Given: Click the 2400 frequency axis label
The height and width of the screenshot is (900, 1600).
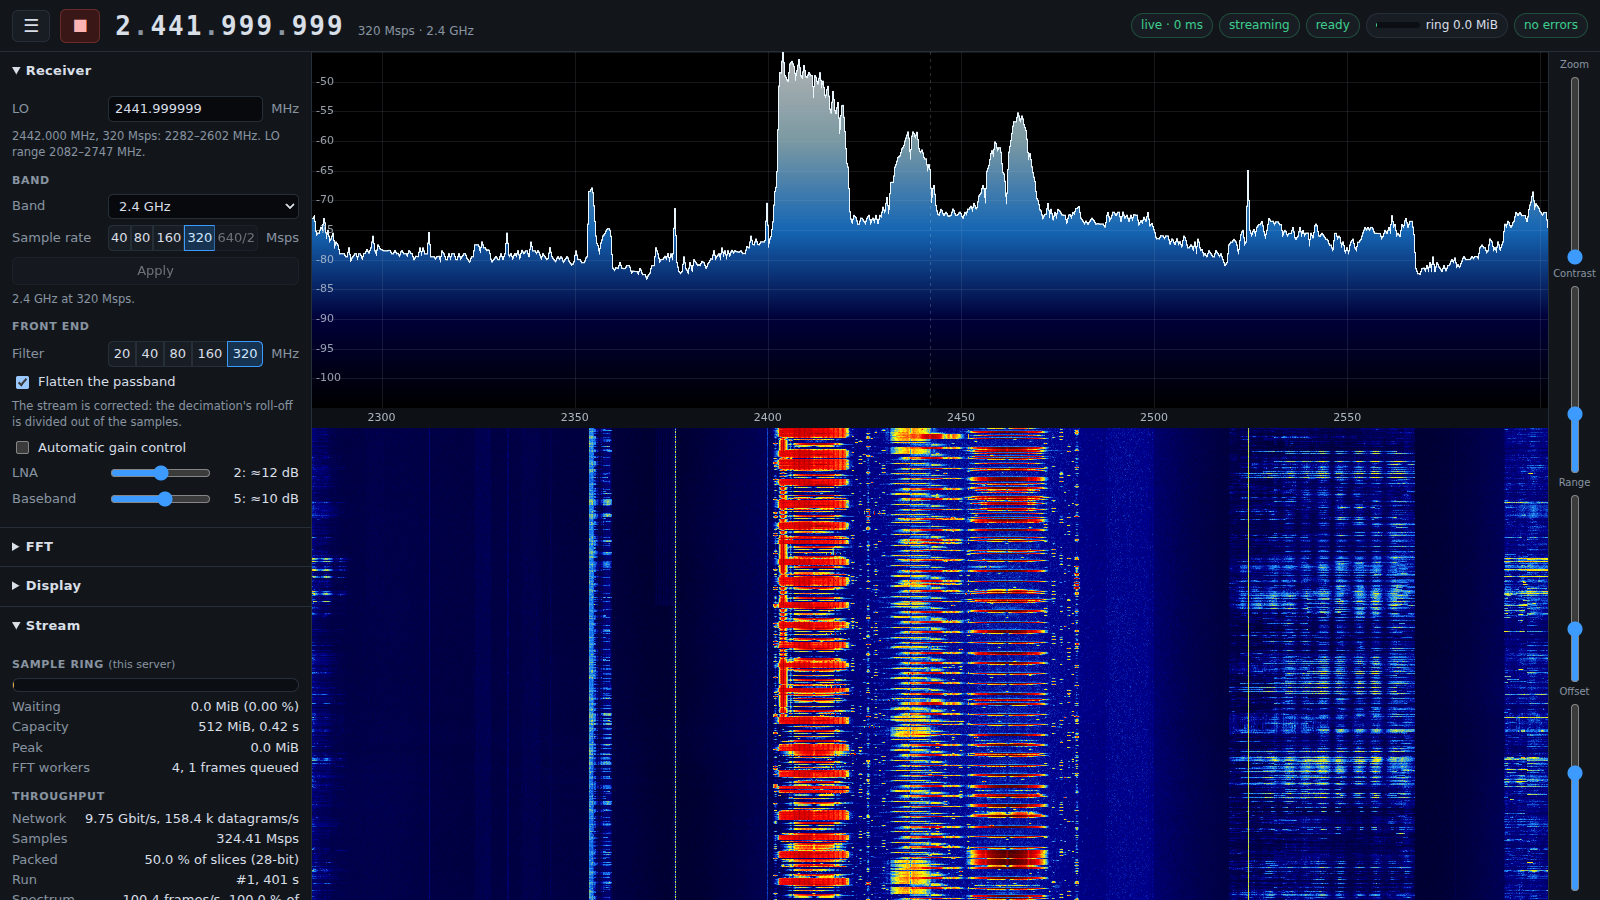Looking at the screenshot, I should (x=768, y=418).
